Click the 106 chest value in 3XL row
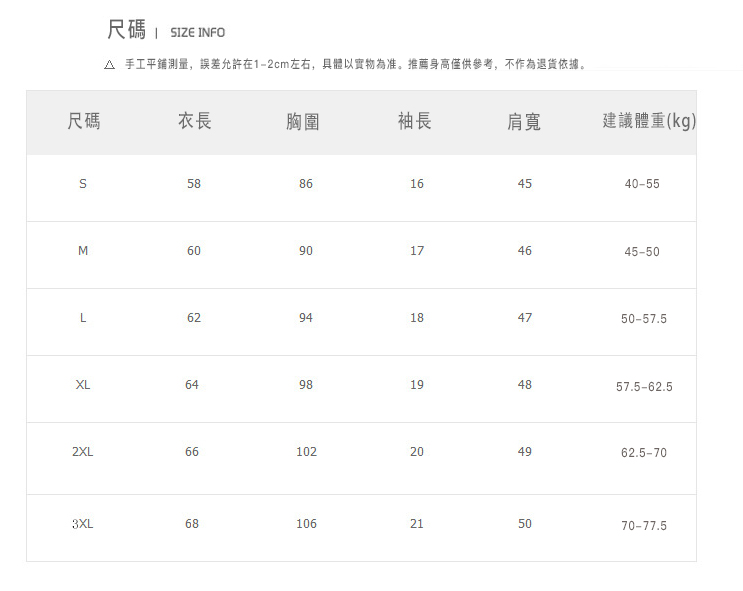Screen dimensions: 743x591 pos(306,524)
